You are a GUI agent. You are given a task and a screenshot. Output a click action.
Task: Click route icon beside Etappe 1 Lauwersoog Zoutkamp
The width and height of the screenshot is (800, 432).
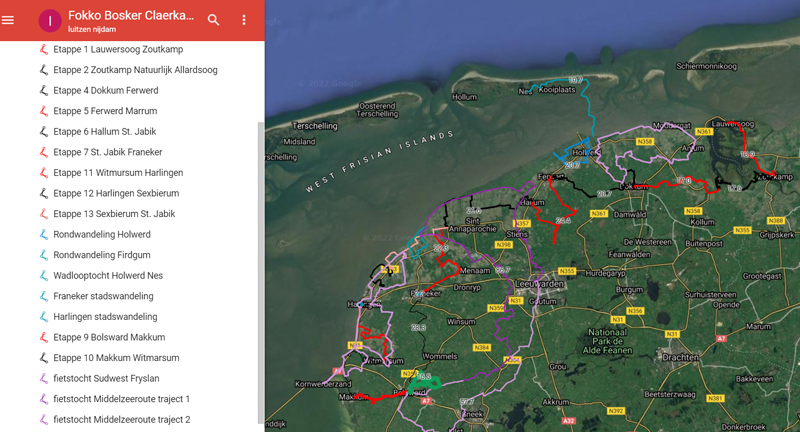coord(44,49)
